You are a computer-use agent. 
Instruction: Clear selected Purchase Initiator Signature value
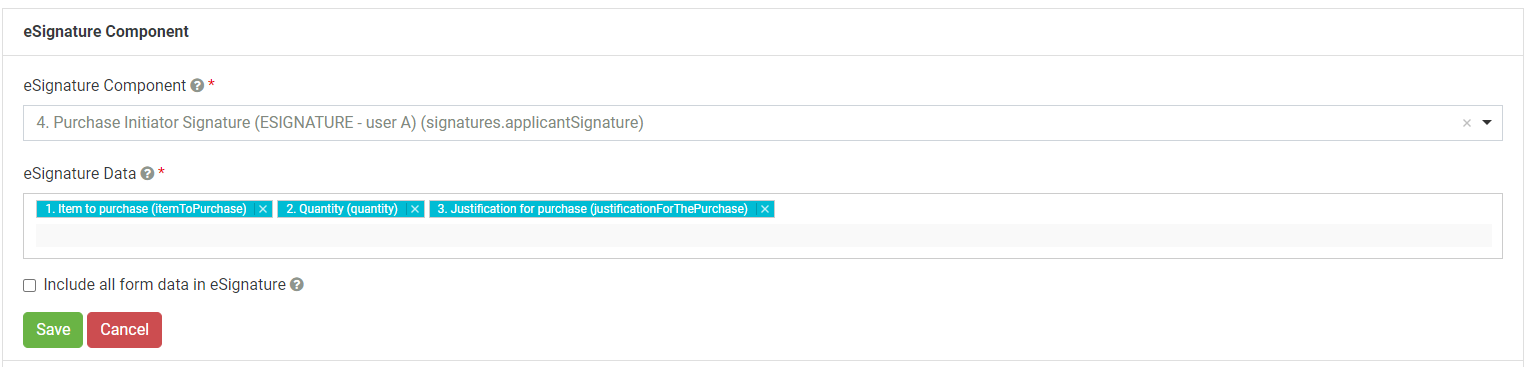tap(1467, 123)
